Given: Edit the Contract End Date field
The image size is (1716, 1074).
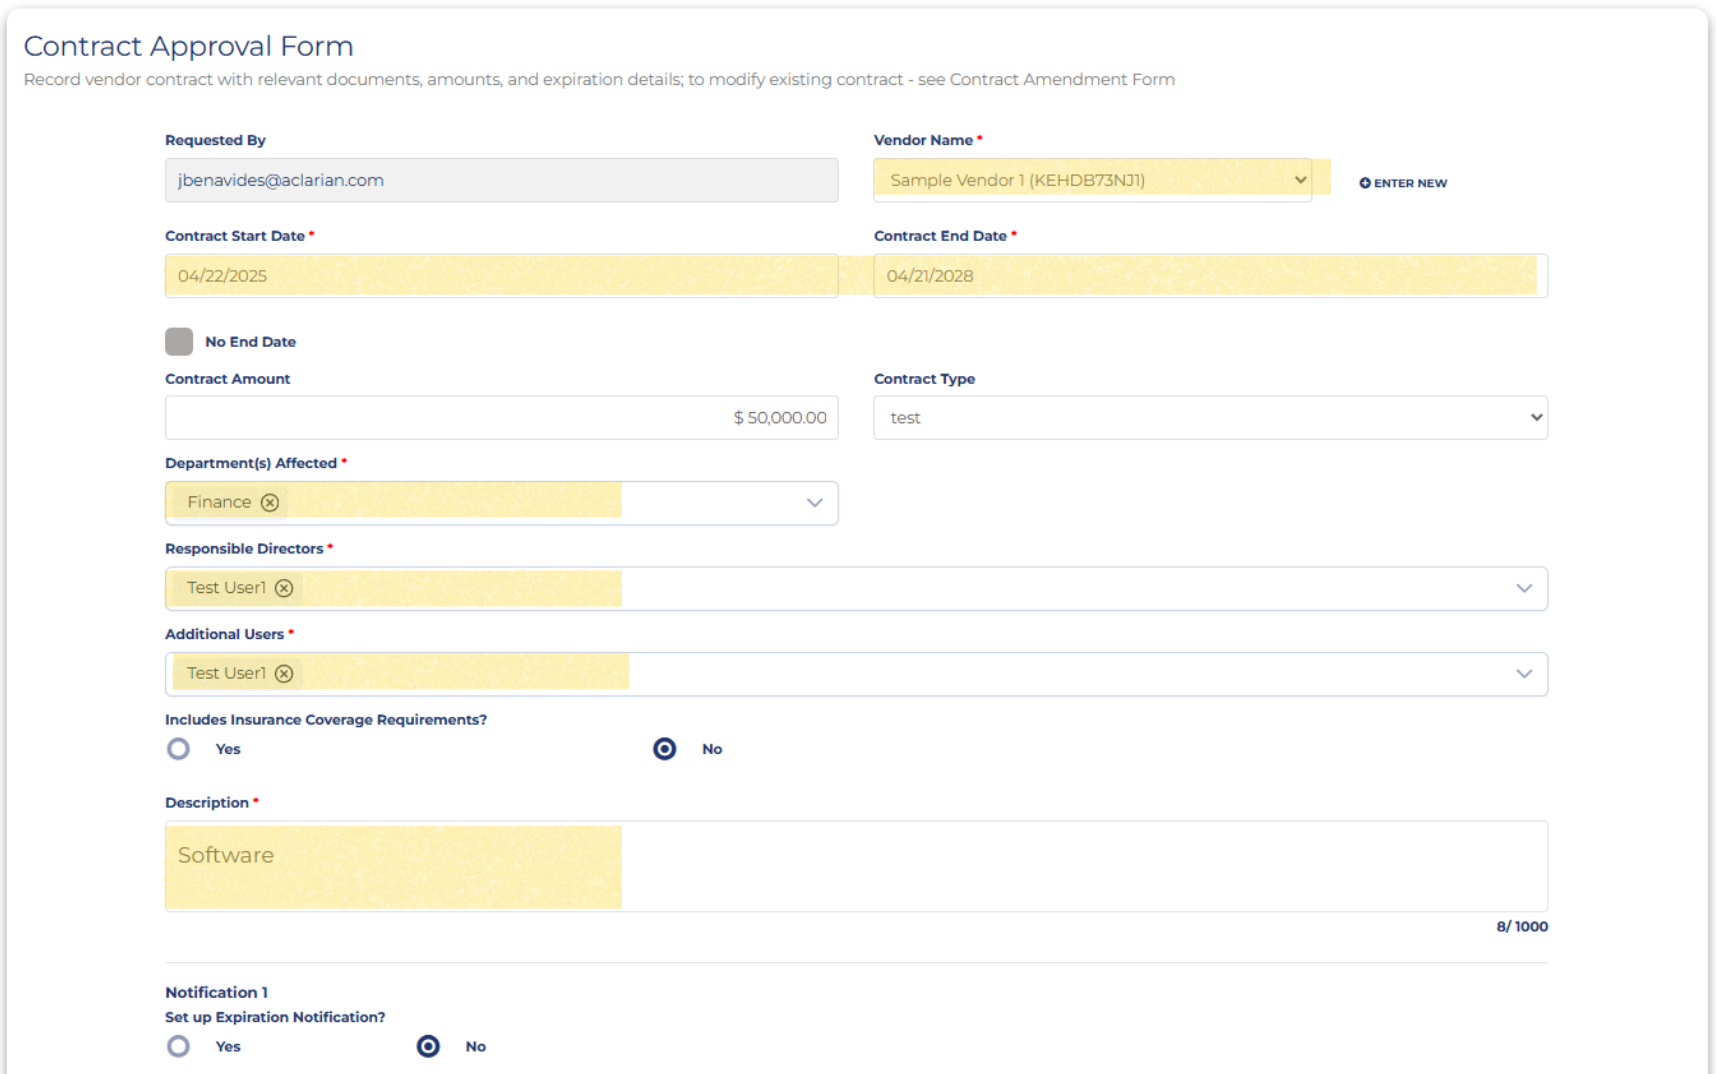Looking at the screenshot, I should tap(1210, 276).
